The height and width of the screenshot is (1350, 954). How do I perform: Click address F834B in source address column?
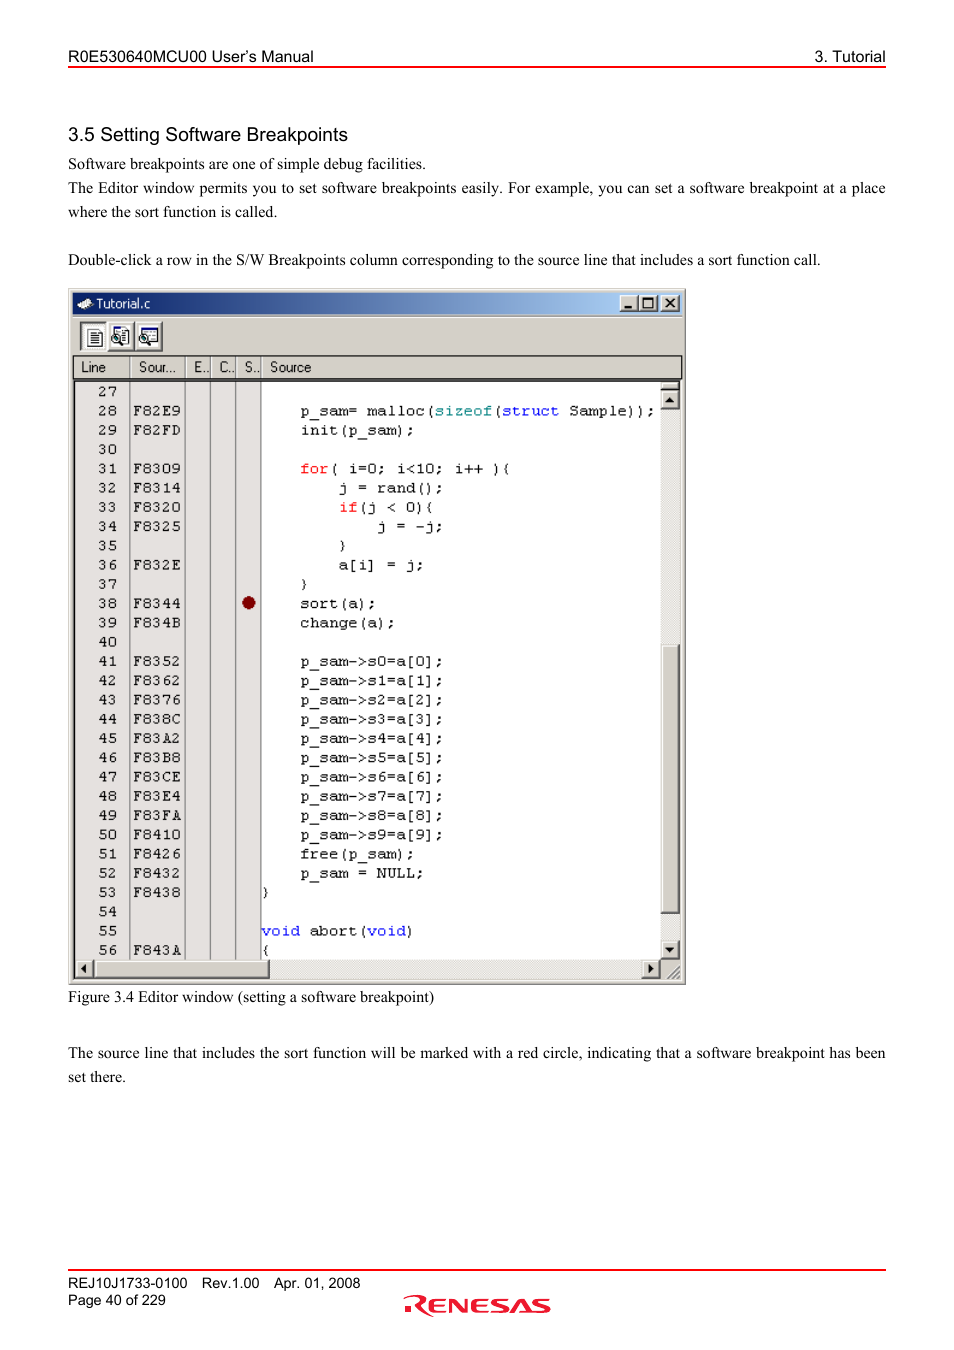click(157, 623)
